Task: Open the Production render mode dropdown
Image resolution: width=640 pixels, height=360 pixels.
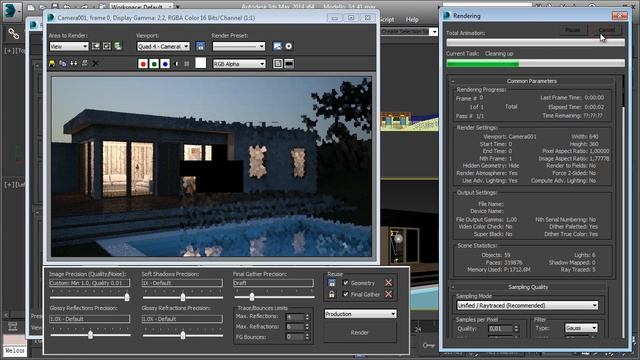Action: (360, 314)
